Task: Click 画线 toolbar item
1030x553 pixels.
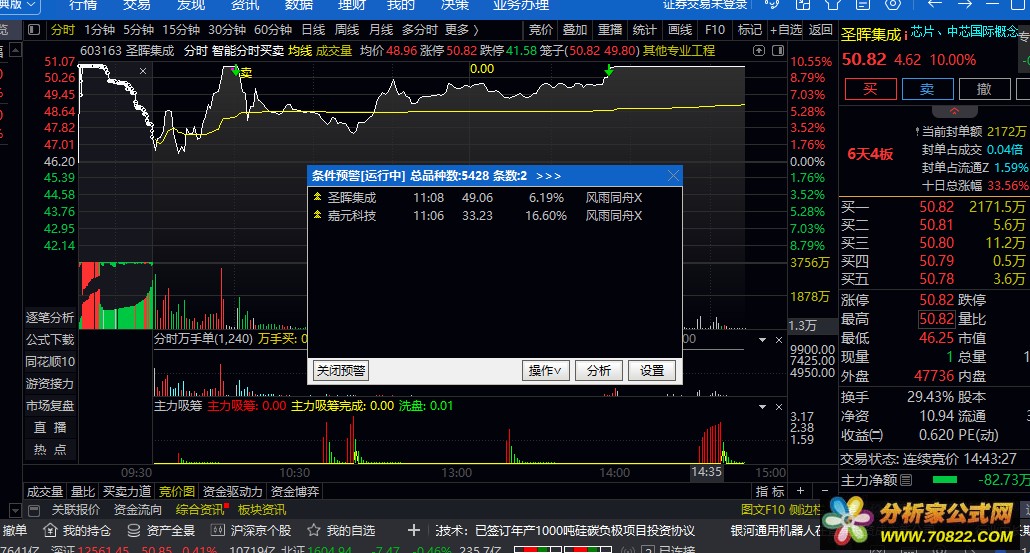Action: (x=679, y=30)
